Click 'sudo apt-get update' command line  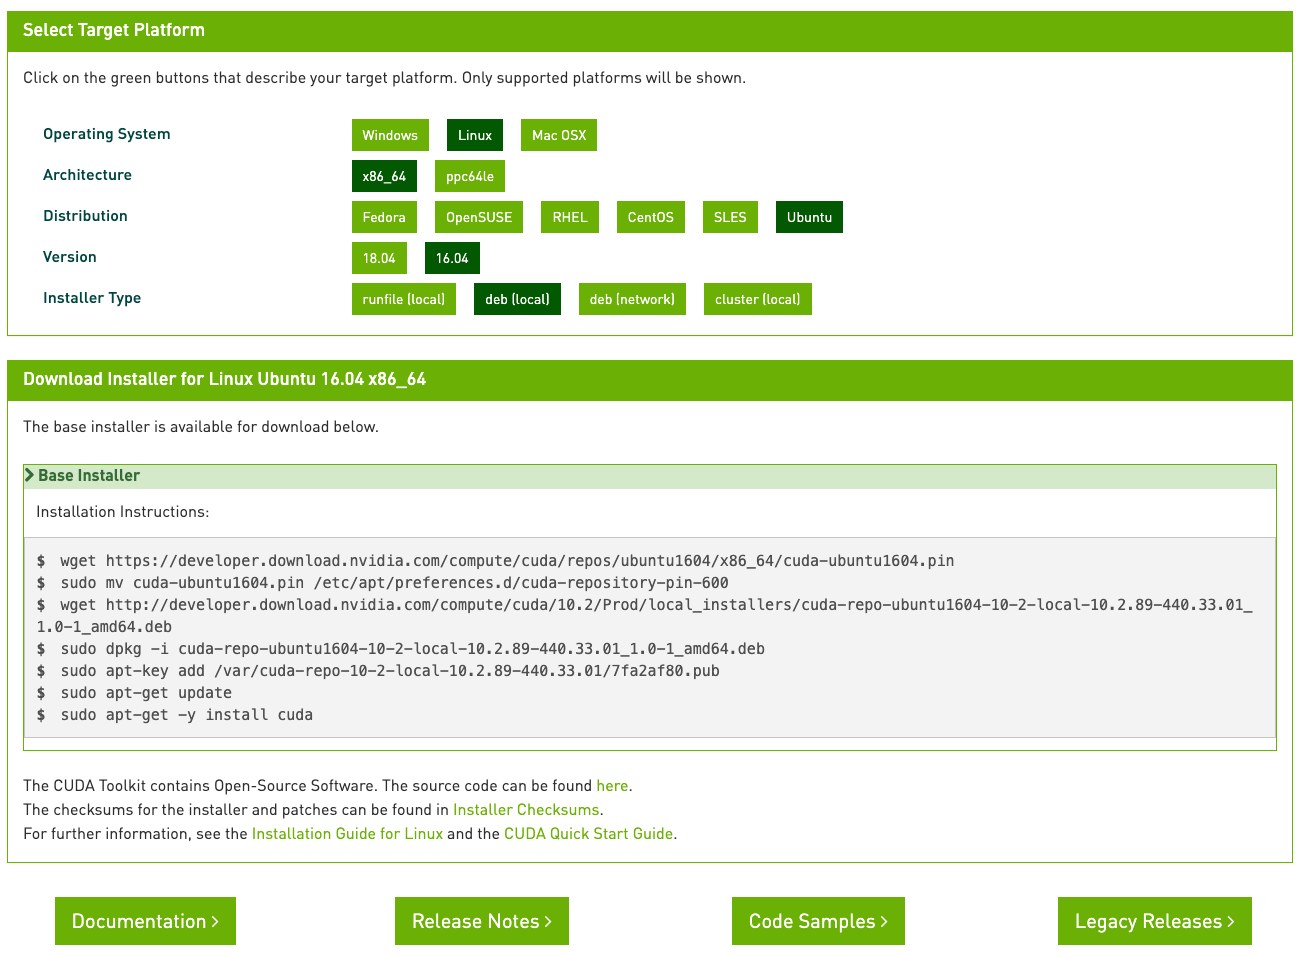click(146, 693)
